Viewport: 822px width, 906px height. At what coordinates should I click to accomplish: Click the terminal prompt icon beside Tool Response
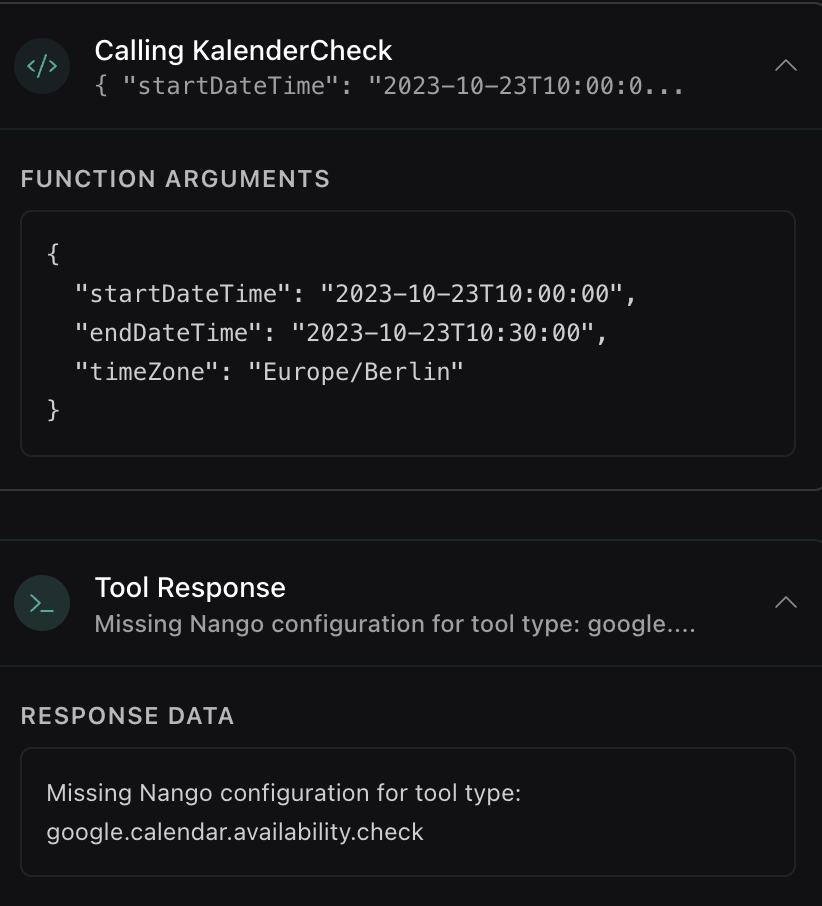[42, 603]
